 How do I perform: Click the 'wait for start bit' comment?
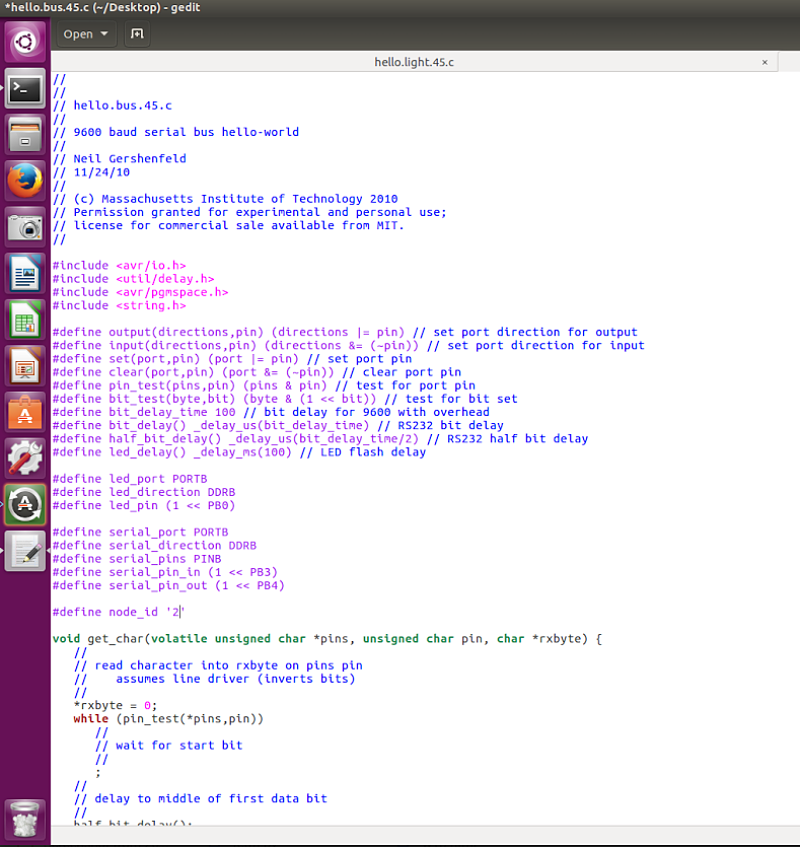[169, 745]
